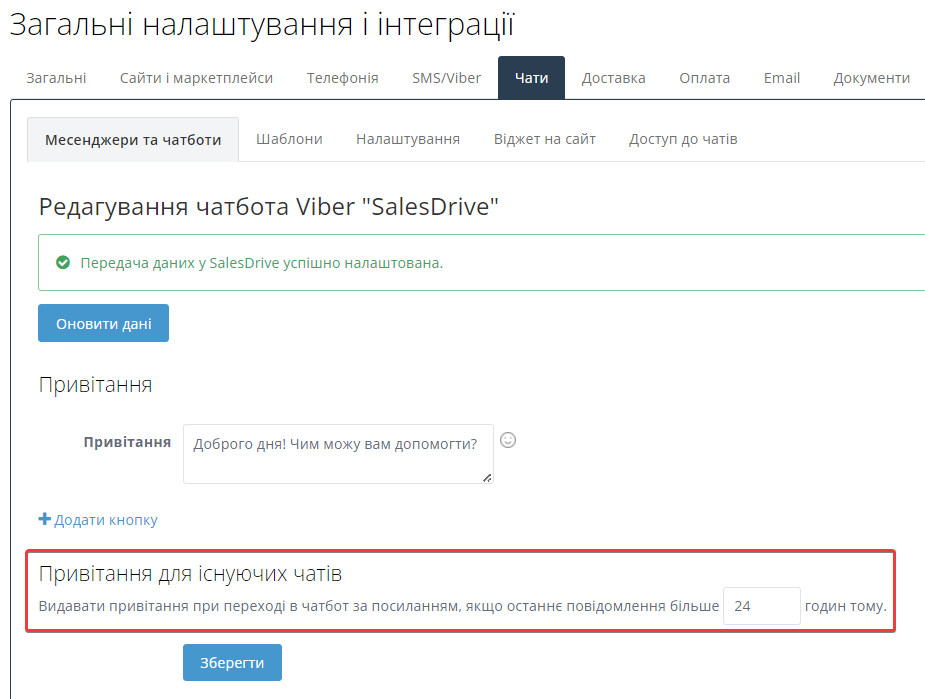
Task: Click the active Чати tab
Action: [x=531, y=78]
